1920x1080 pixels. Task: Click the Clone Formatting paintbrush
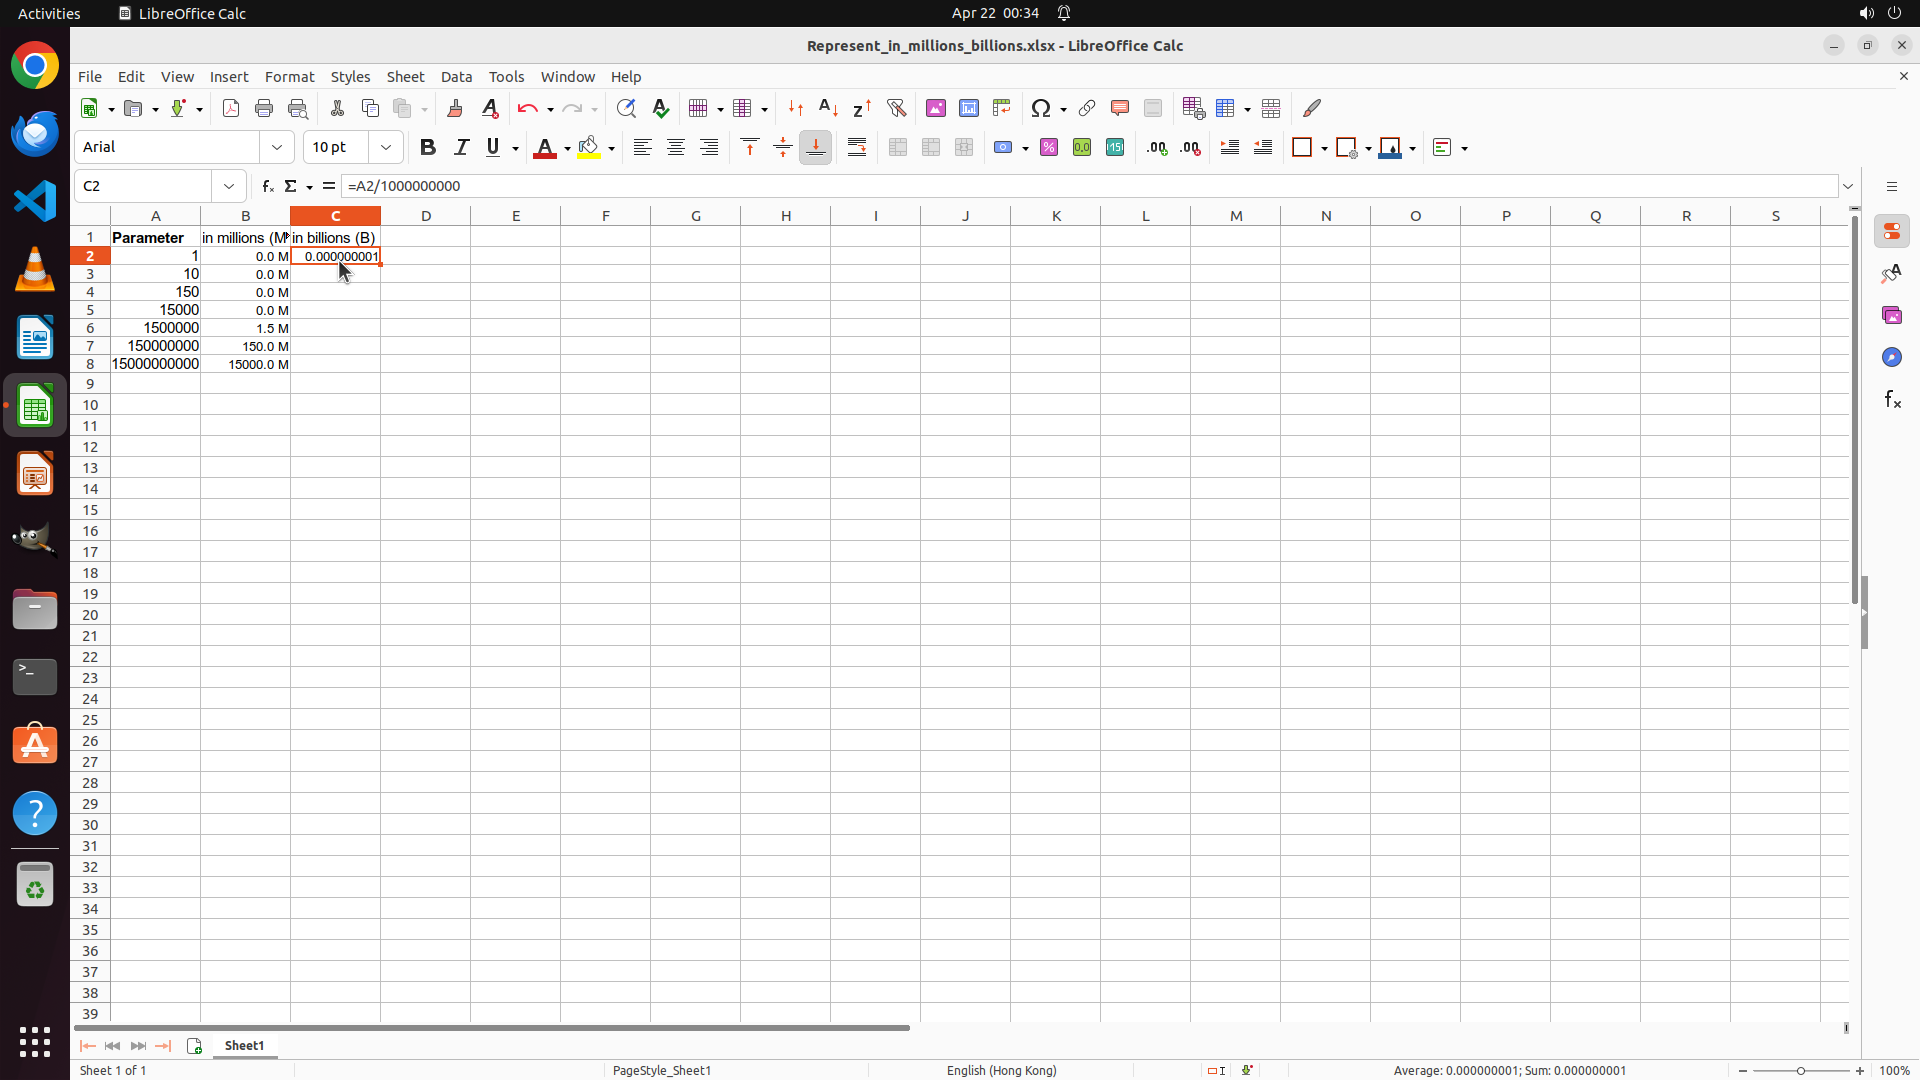click(x=455, y=108)
